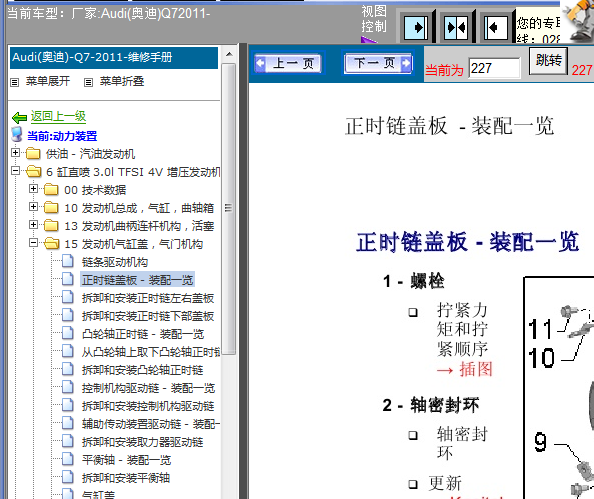Viewport: 594px width, 499px height.
Task: Click the page icon for 正时链盖板 - 装配一览
Action: point(68,279)
